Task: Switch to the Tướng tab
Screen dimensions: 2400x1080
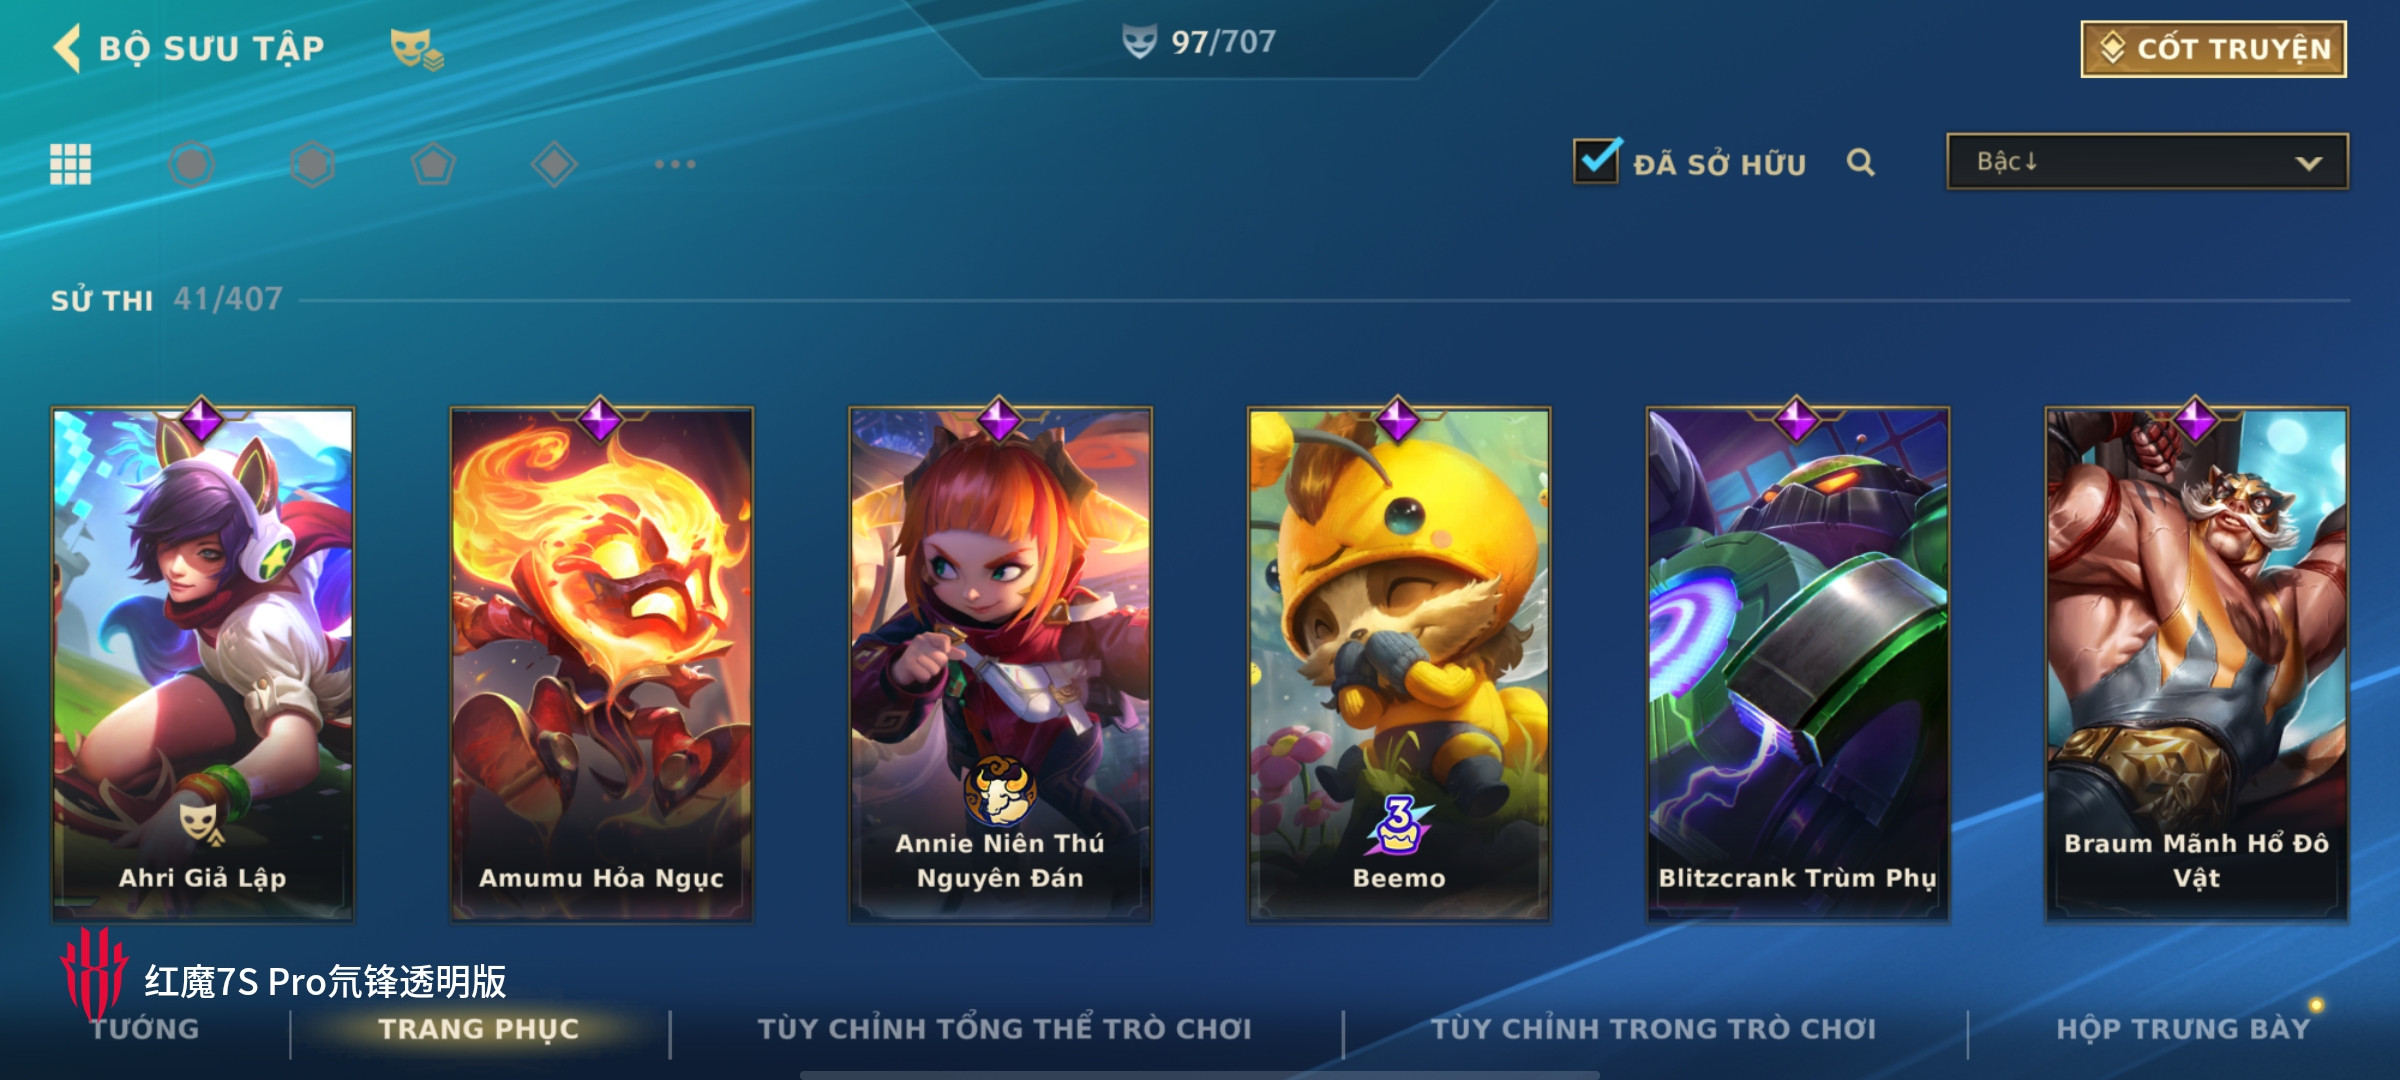Action: pyautogui.click(x=145, y=1029)
